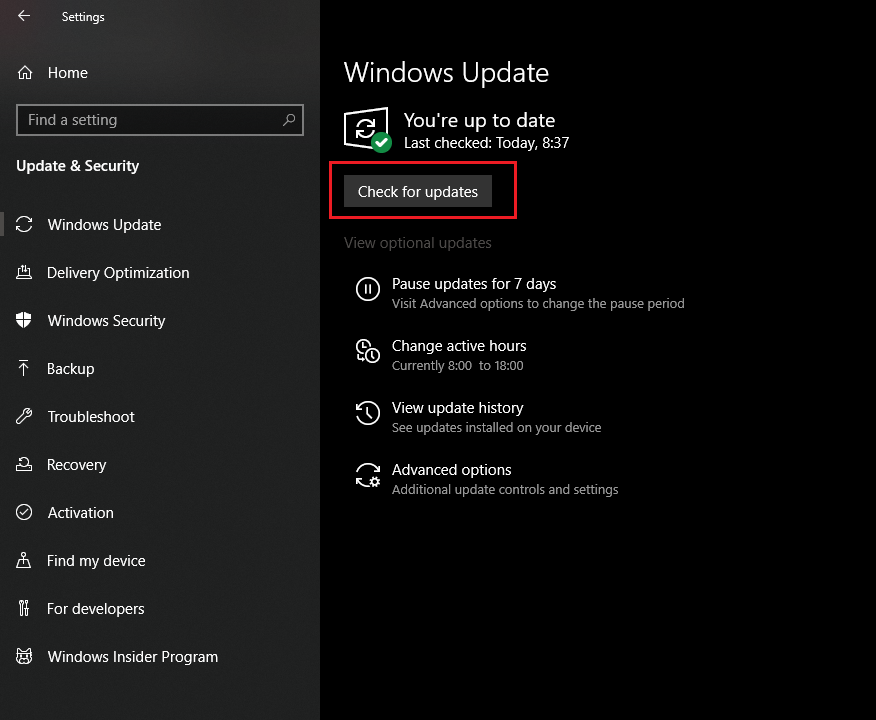Viewport: 876px width, 720px height.
Task: Click the Advanced options gear-sync icon
Action: pos(368,475)
